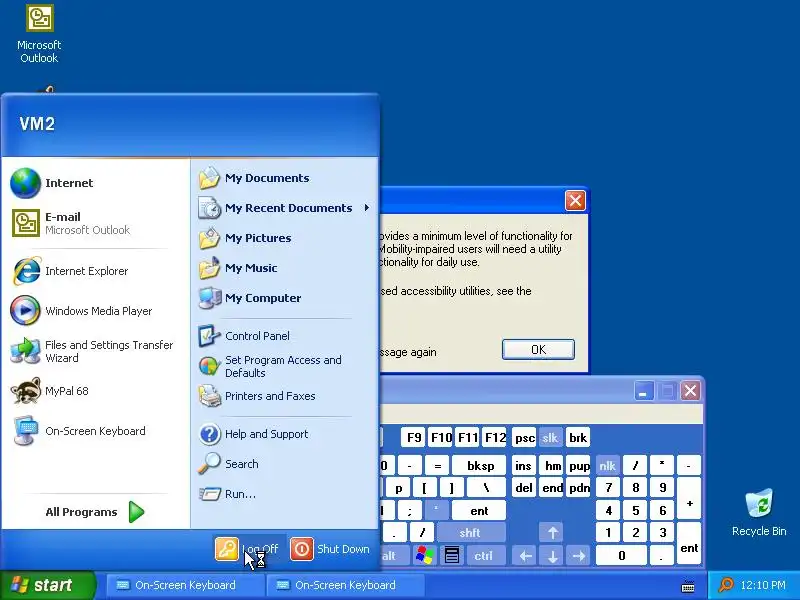
Task: Click the del key
Action: (523, 488)
